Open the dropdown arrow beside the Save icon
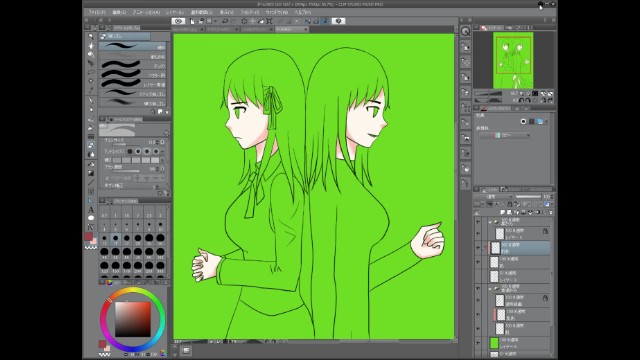The width and height of the screenshot is (640, 360). click(215, 21)
